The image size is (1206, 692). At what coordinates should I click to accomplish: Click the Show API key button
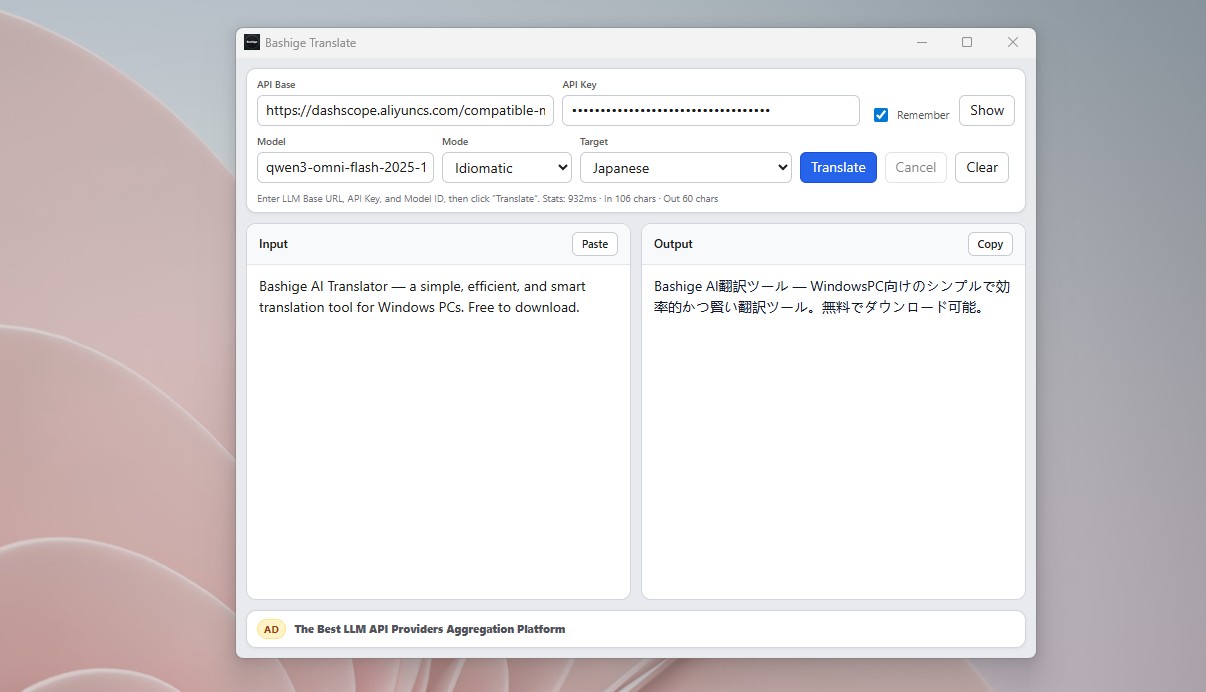click(987, 110)
